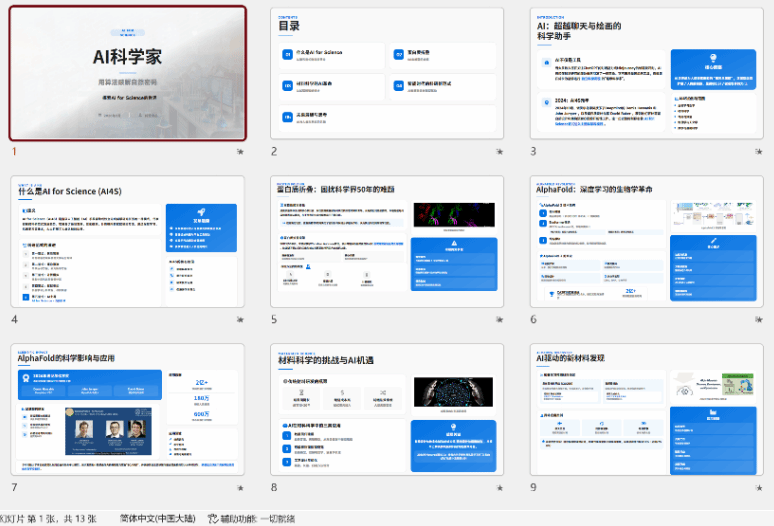The image size is (774, 526).
Task: Click the transition star icon under slide 9
Action: point(759,488)
